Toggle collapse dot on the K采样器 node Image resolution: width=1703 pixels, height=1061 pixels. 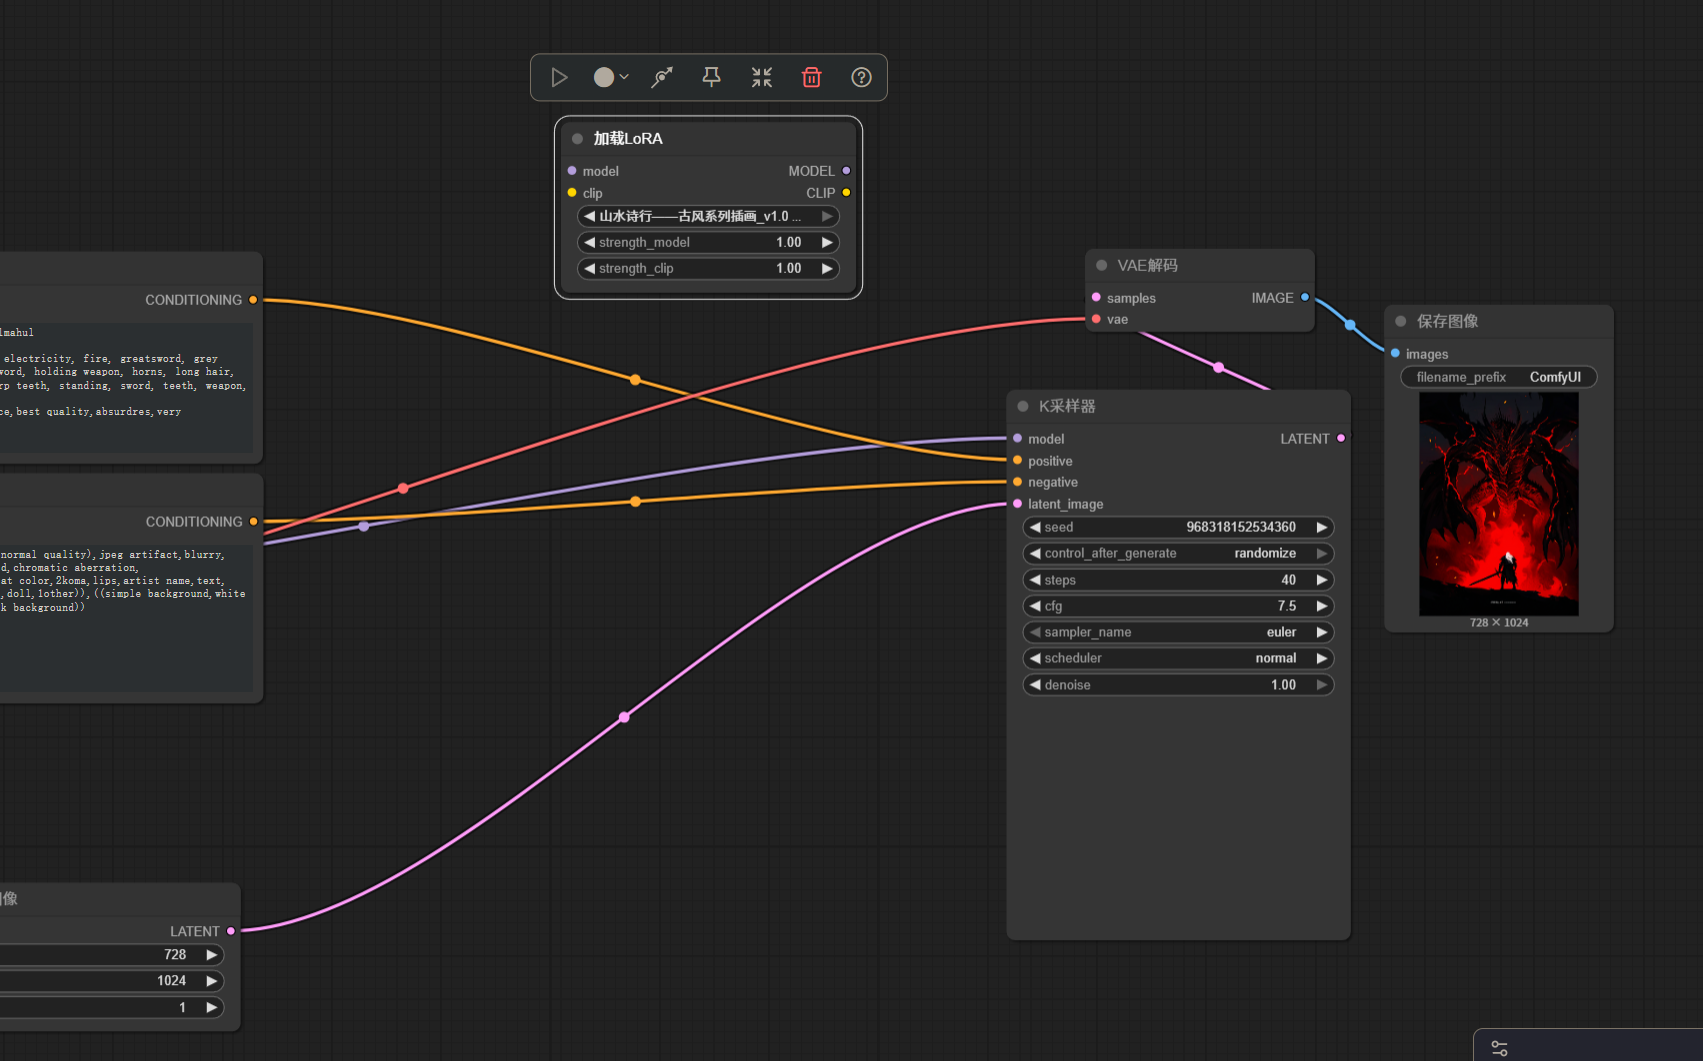click(x=1023, y=406)
